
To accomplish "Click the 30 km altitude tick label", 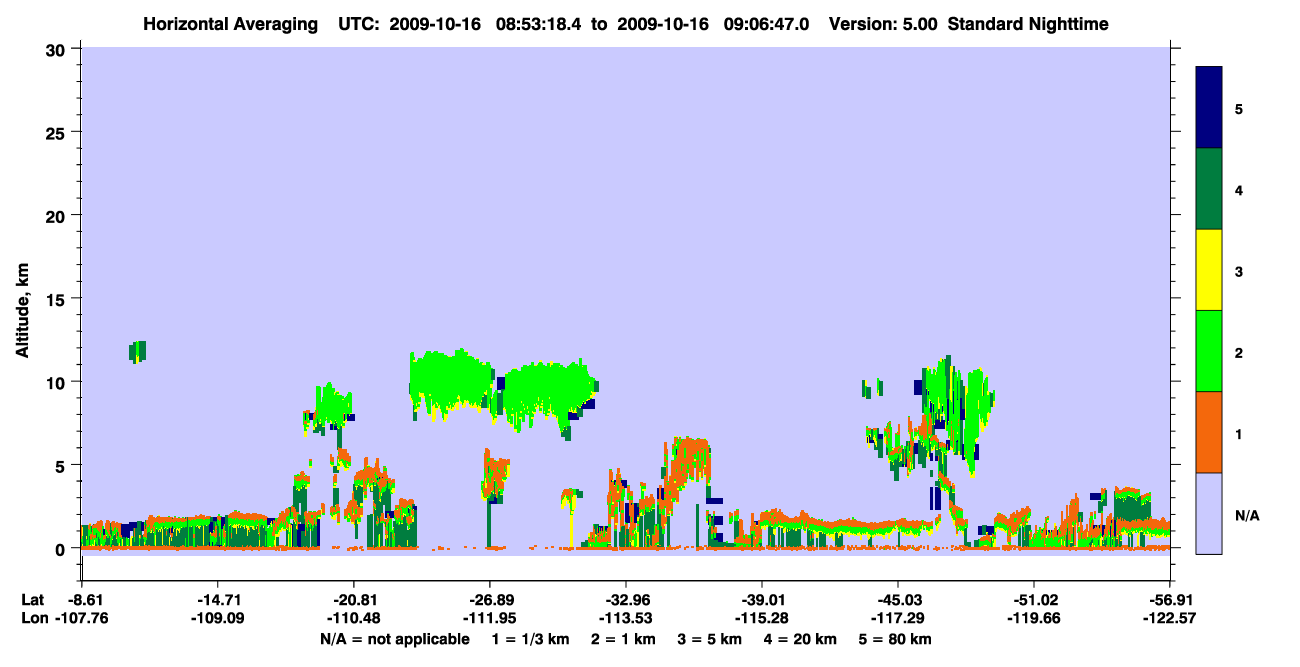I will [x=58, y=49].
